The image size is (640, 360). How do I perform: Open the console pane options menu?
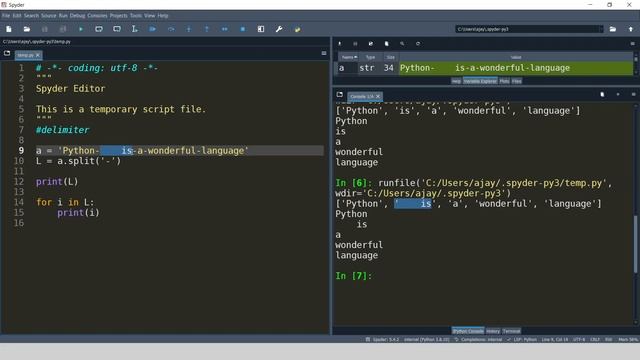633,95
